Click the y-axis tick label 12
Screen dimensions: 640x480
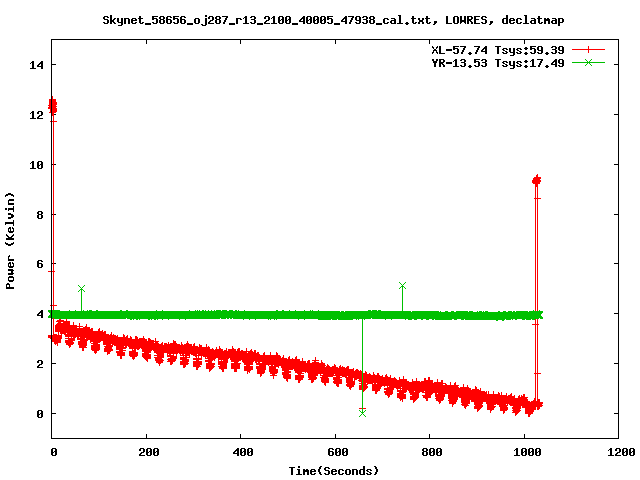pos(36,115)
